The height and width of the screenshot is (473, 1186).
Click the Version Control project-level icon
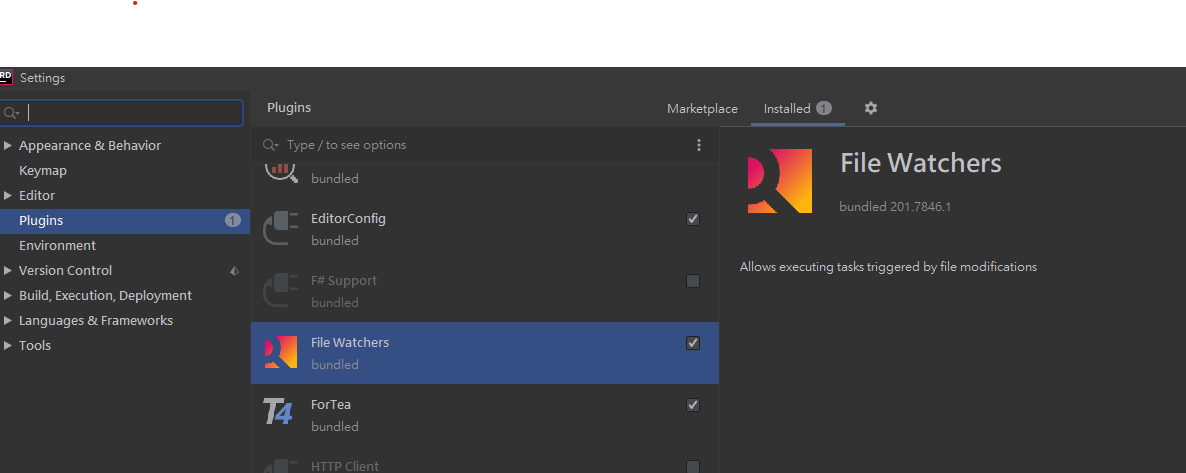point(234,270)
